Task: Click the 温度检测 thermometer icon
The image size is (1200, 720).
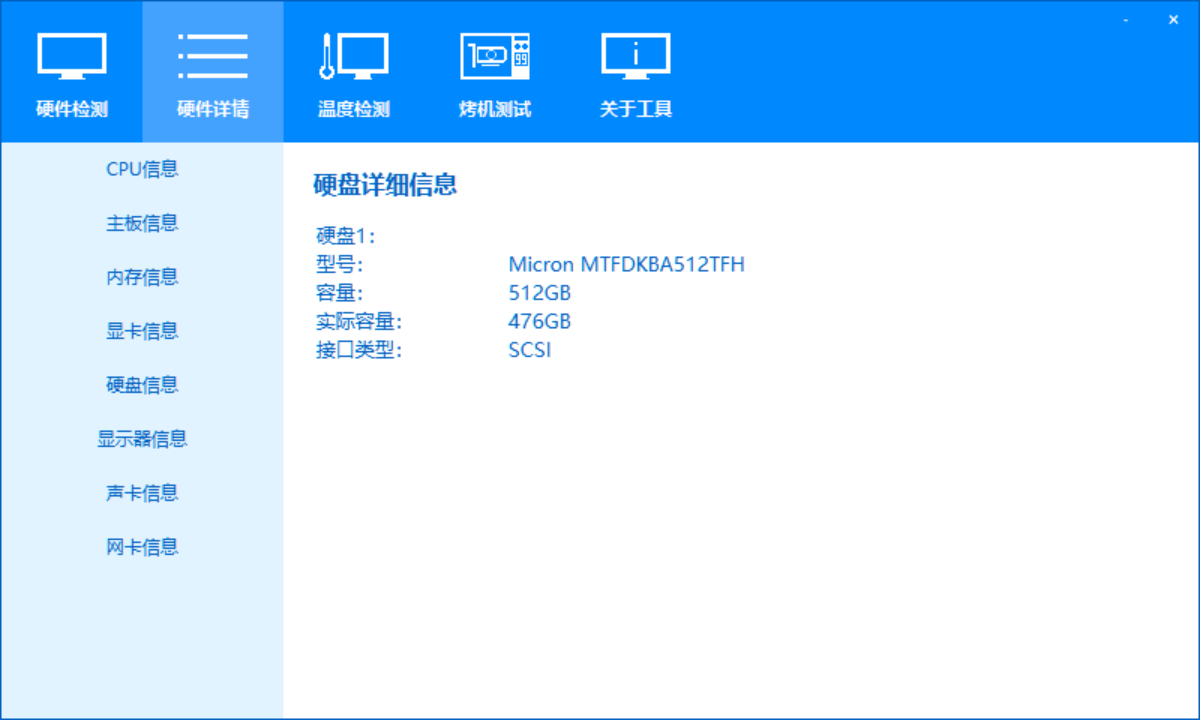Action: (353, 56)
